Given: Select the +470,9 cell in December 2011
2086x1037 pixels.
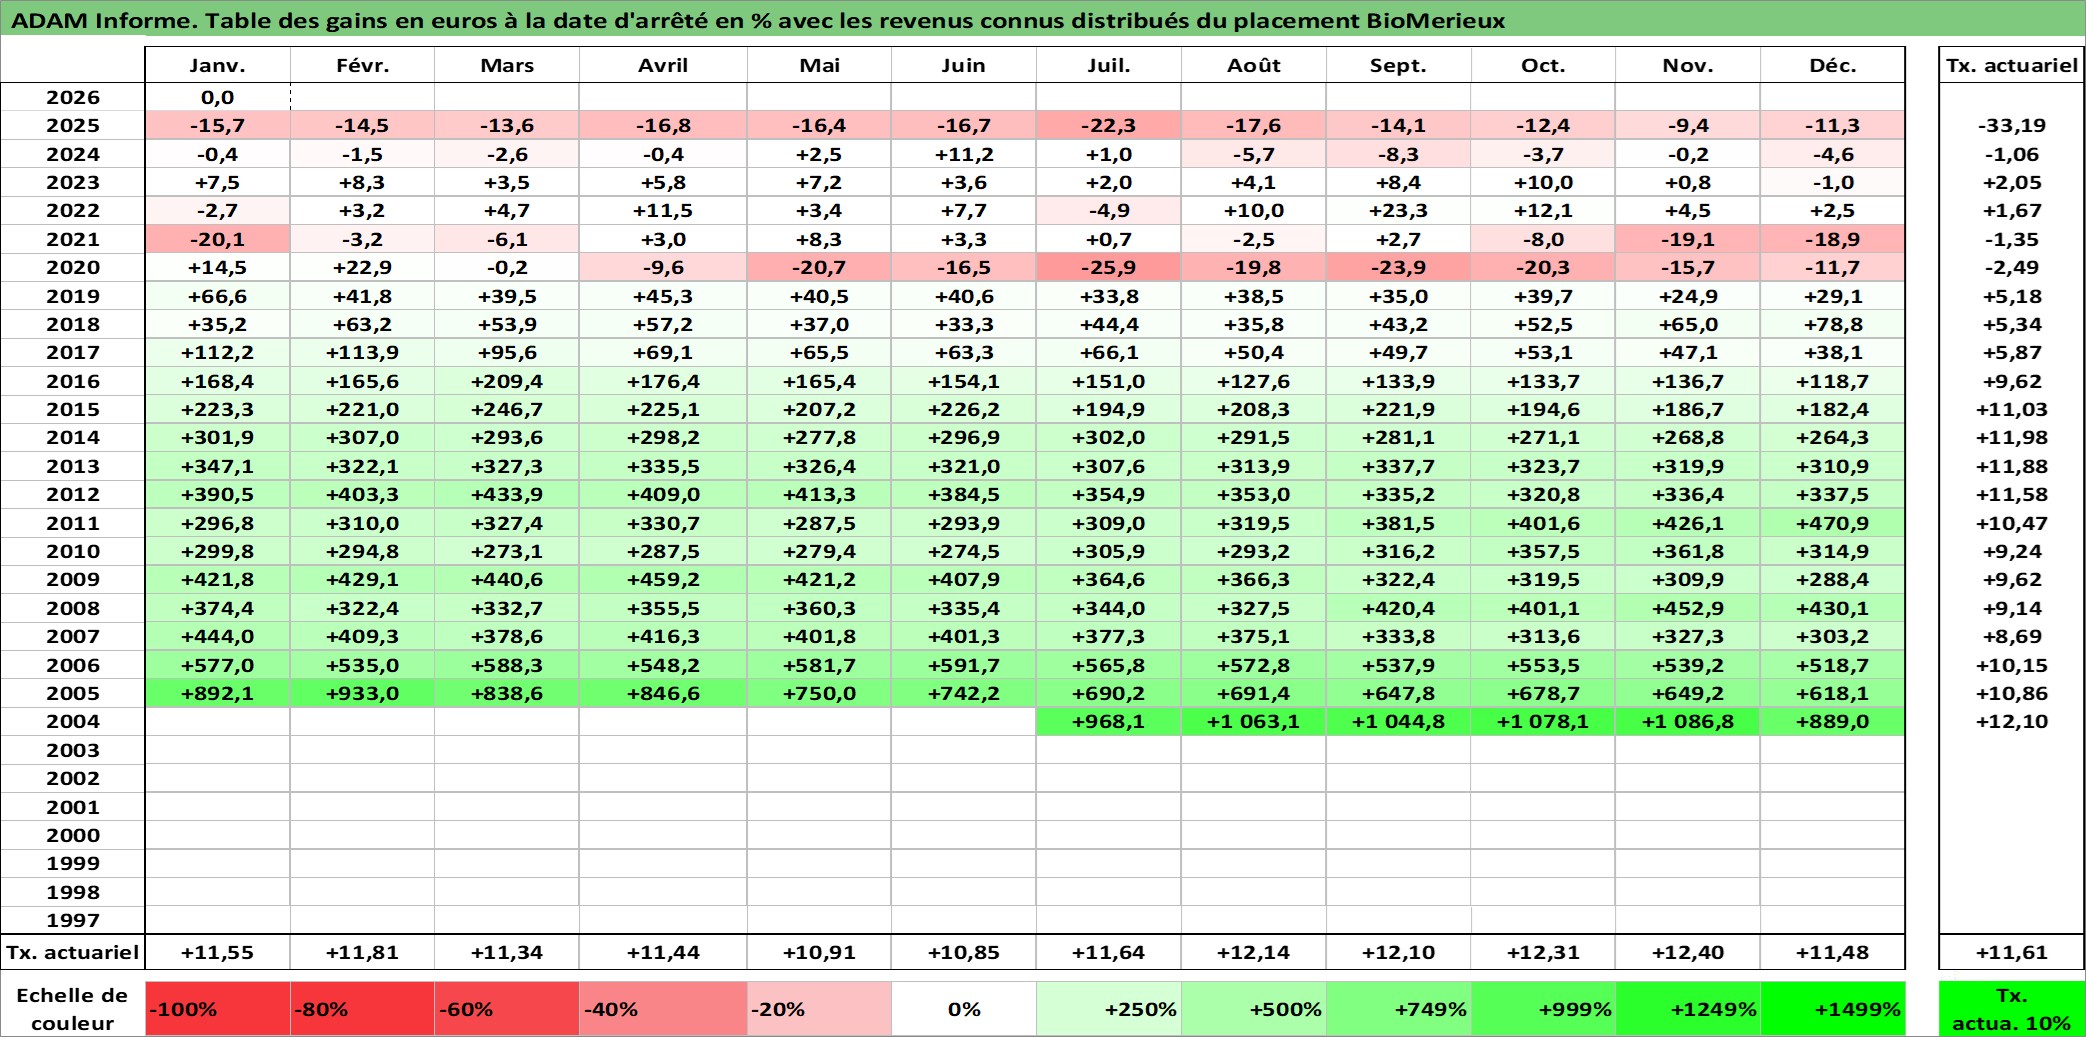Looking at the screenshot, I should (1833, 523).
